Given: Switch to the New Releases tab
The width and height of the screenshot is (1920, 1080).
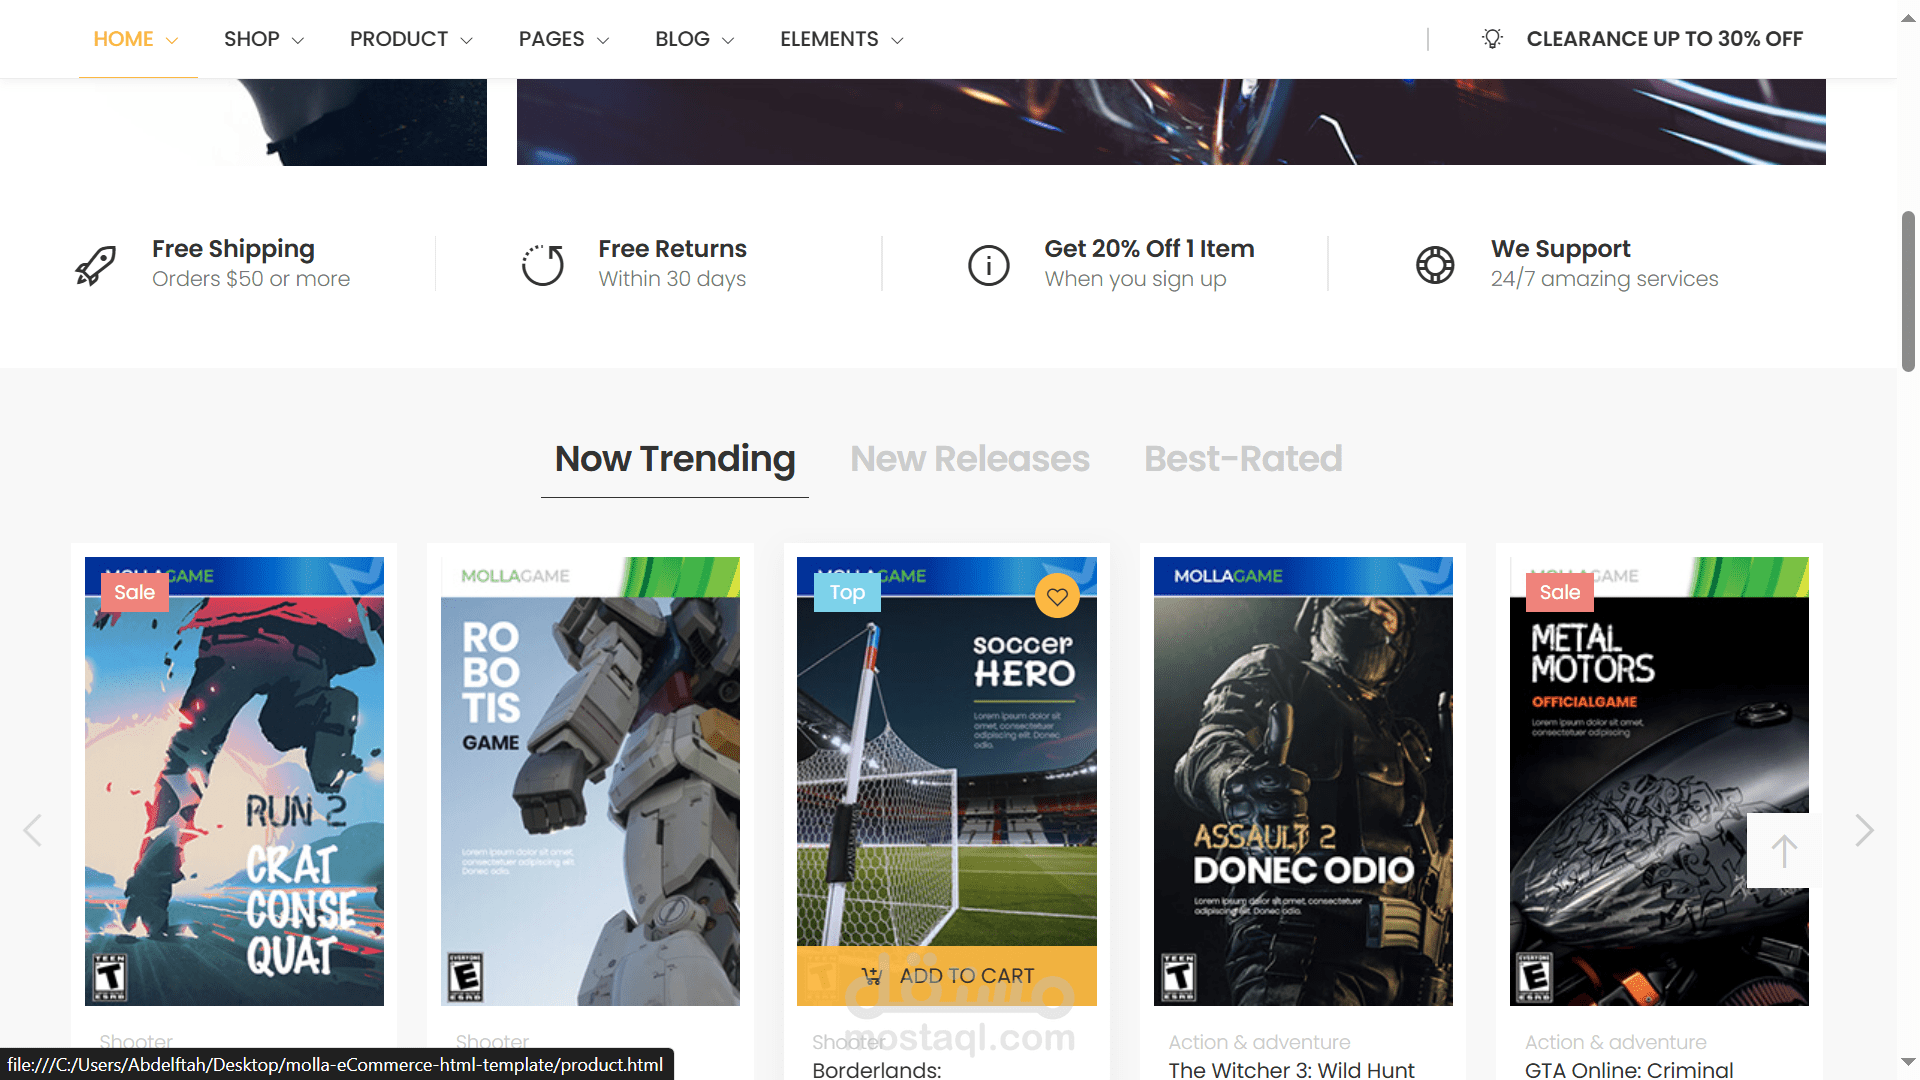Looking at the screenshot, I should click(x=969, y=459).
